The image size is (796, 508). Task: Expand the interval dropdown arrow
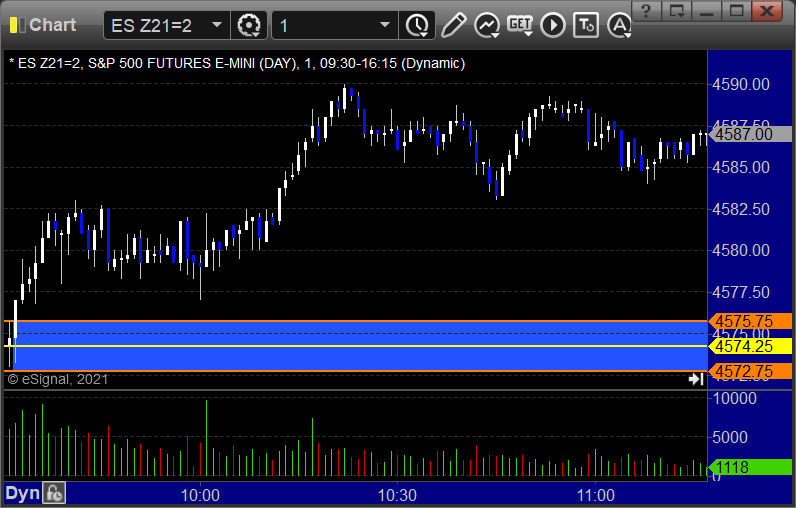385,25
